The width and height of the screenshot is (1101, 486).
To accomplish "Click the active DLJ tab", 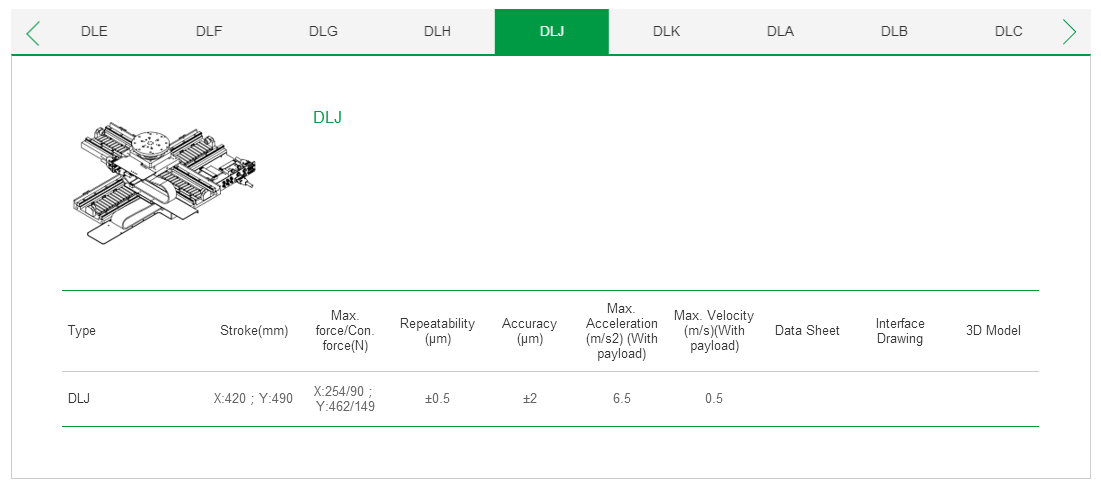I will (551, 31).
